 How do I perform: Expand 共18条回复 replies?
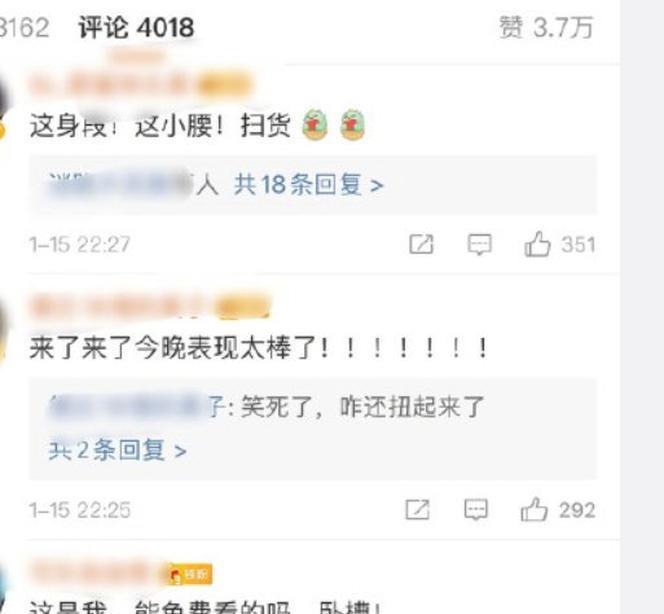tap(309, 185)
